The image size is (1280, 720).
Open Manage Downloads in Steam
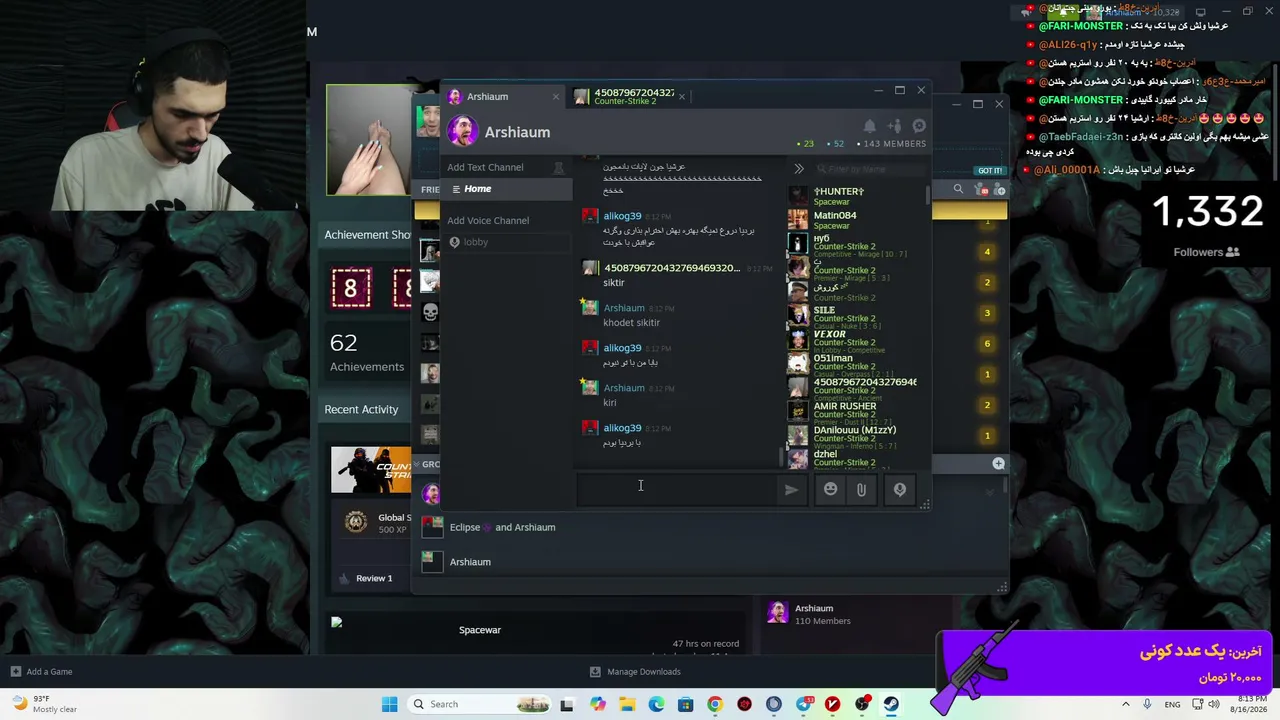coord(635,672)
